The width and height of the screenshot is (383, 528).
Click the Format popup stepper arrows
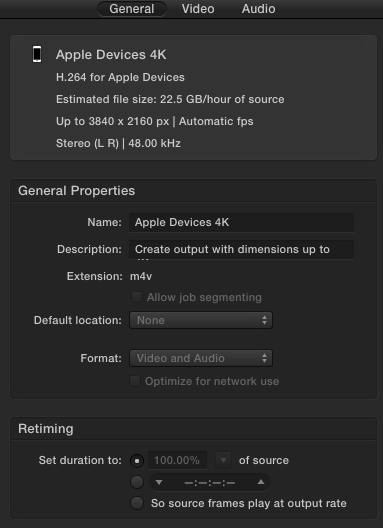264,358
